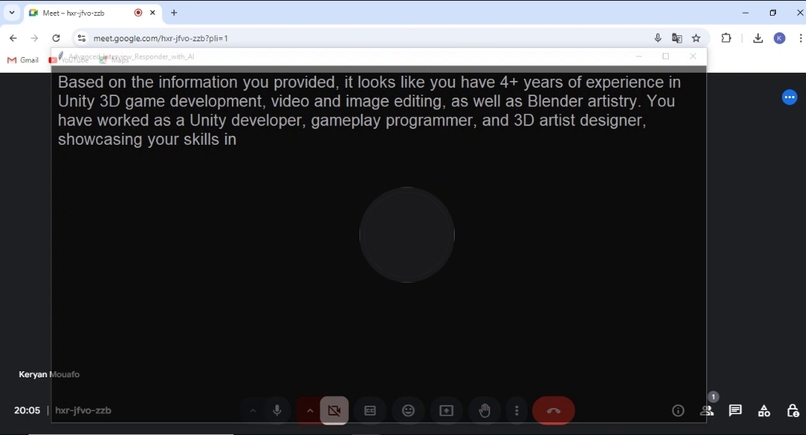Click the blue more options bubble
The width and height of the screenshot is (806, 435).
[x=790, y=97]
